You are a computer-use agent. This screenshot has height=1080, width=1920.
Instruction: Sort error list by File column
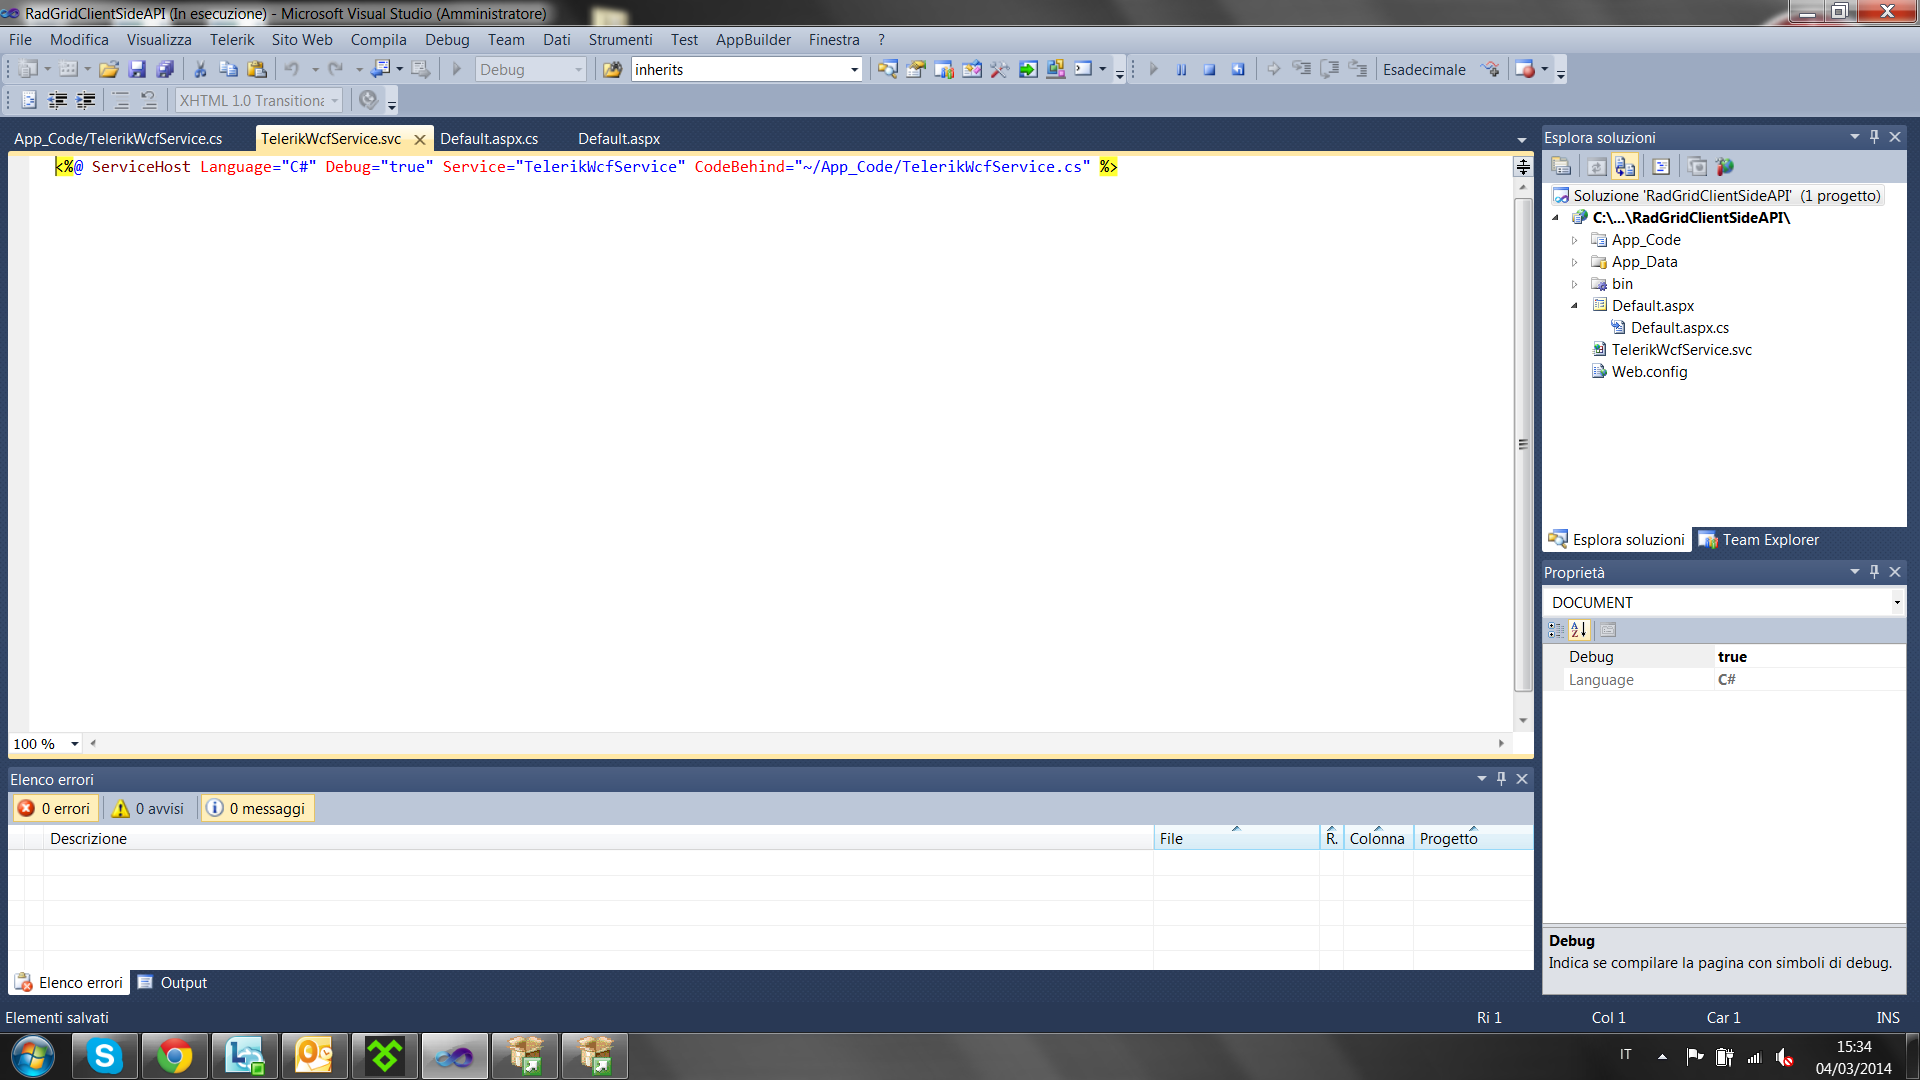click(x=1236, y=838)
